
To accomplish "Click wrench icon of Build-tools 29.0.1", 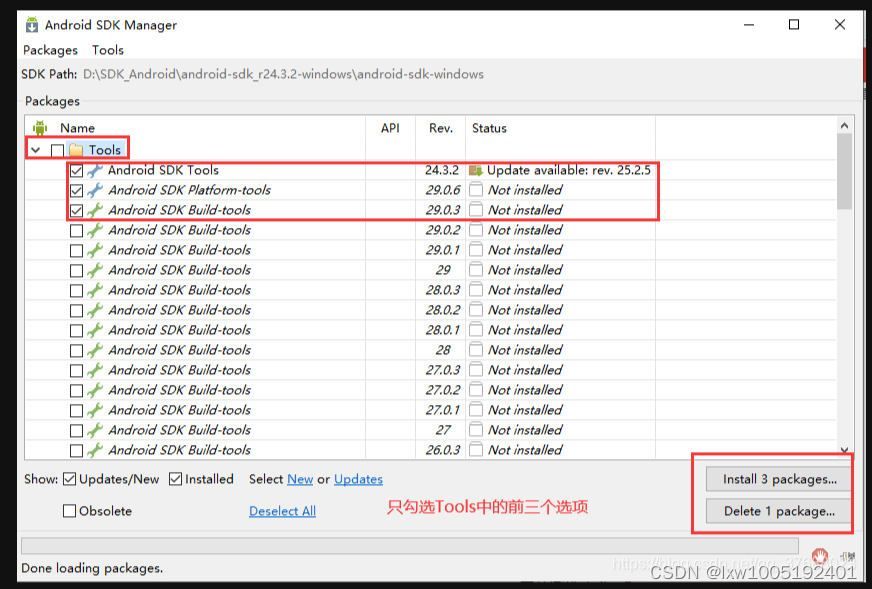I will pos(95,250).
